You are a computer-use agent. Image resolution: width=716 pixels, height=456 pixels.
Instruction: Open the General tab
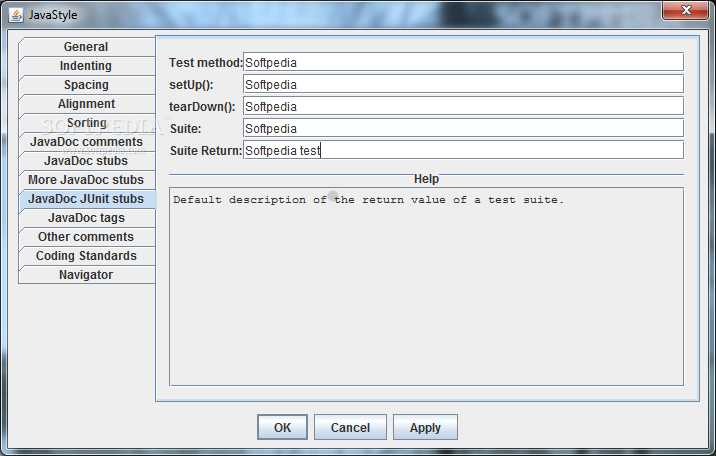point(87,47)
